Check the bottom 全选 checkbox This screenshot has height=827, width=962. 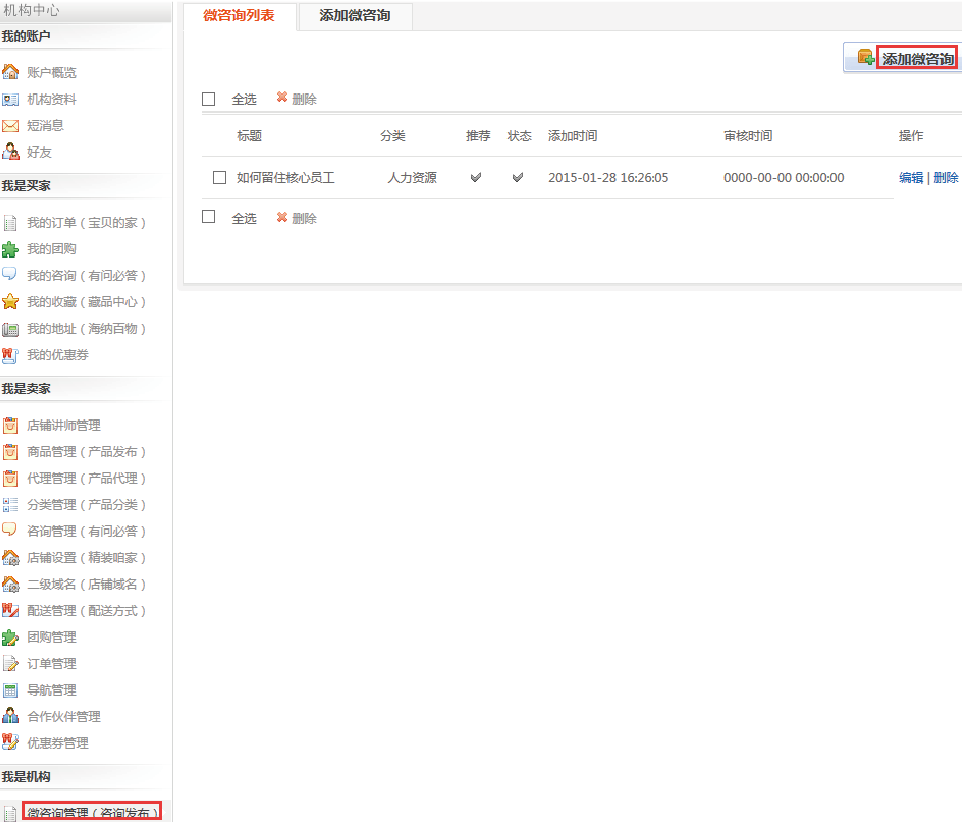pyautogui.click(x=209, y=217)
